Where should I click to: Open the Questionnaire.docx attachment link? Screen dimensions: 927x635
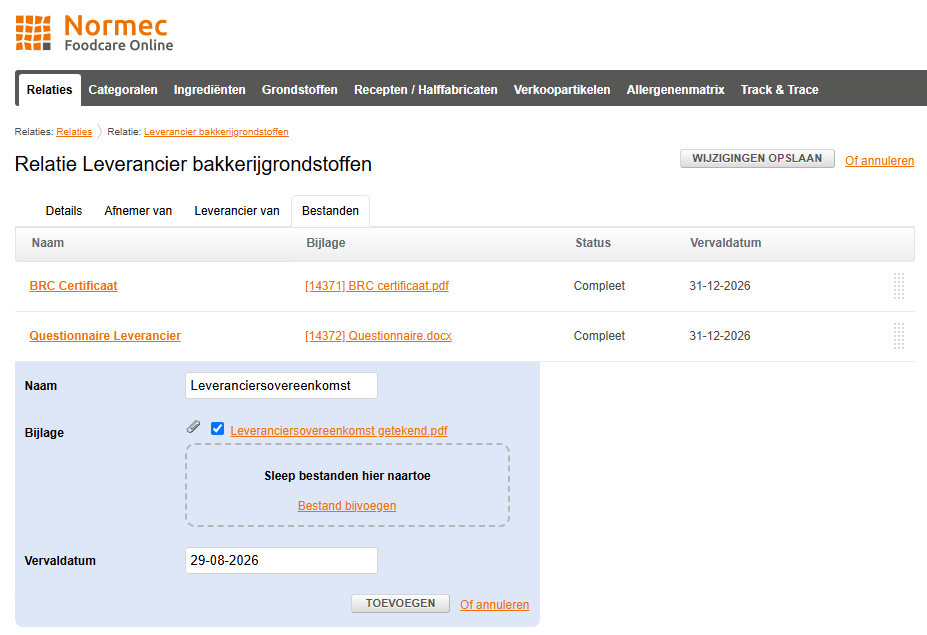coord(378,336)
